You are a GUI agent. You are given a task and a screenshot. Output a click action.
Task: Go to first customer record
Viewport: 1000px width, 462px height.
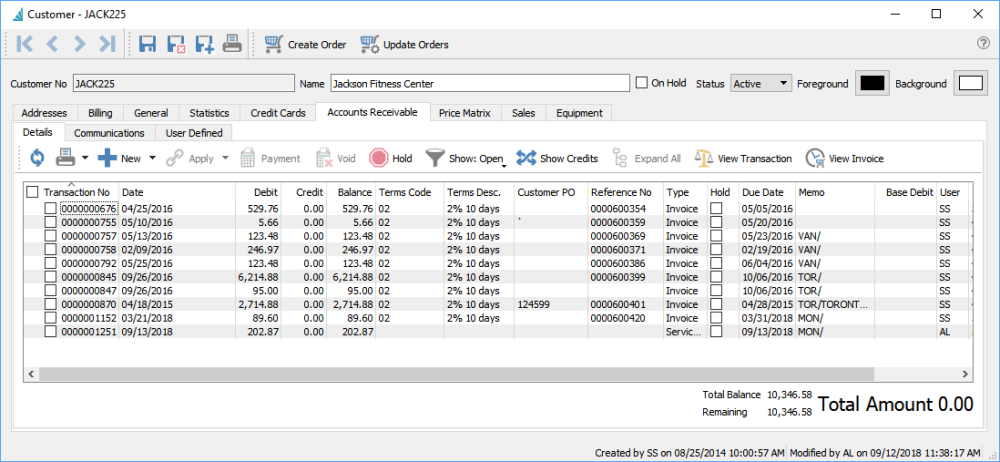pos(25,44)
